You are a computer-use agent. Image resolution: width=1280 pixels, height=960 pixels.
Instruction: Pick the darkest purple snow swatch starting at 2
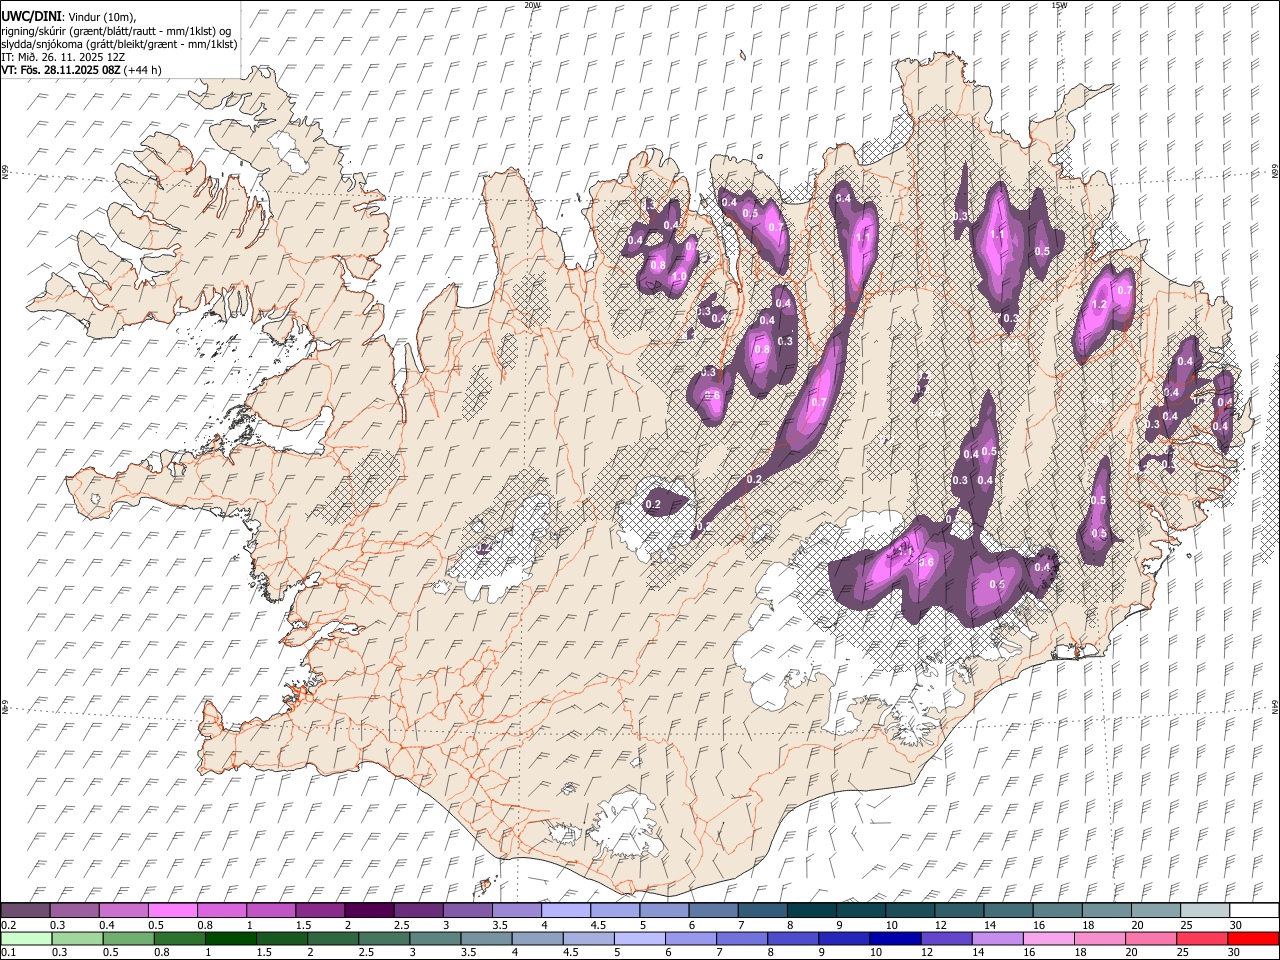coord(369,910)
